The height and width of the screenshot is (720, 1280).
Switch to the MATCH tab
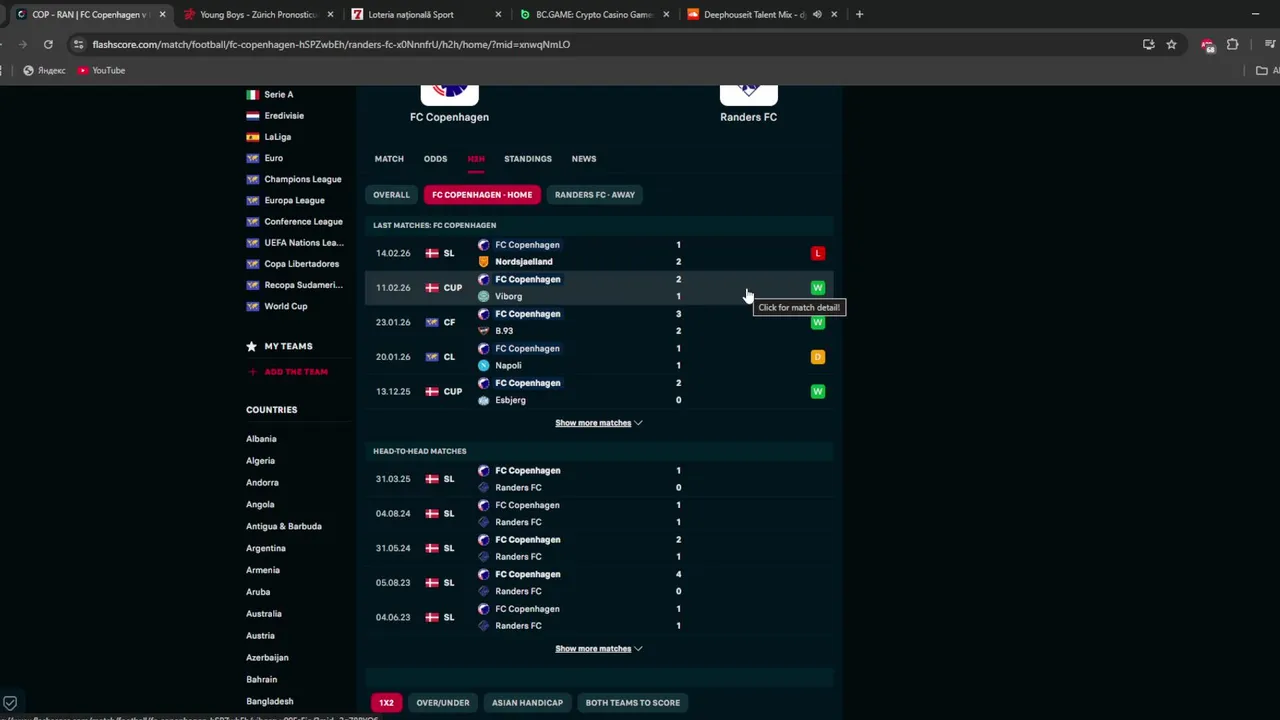(x=389, y=159)
